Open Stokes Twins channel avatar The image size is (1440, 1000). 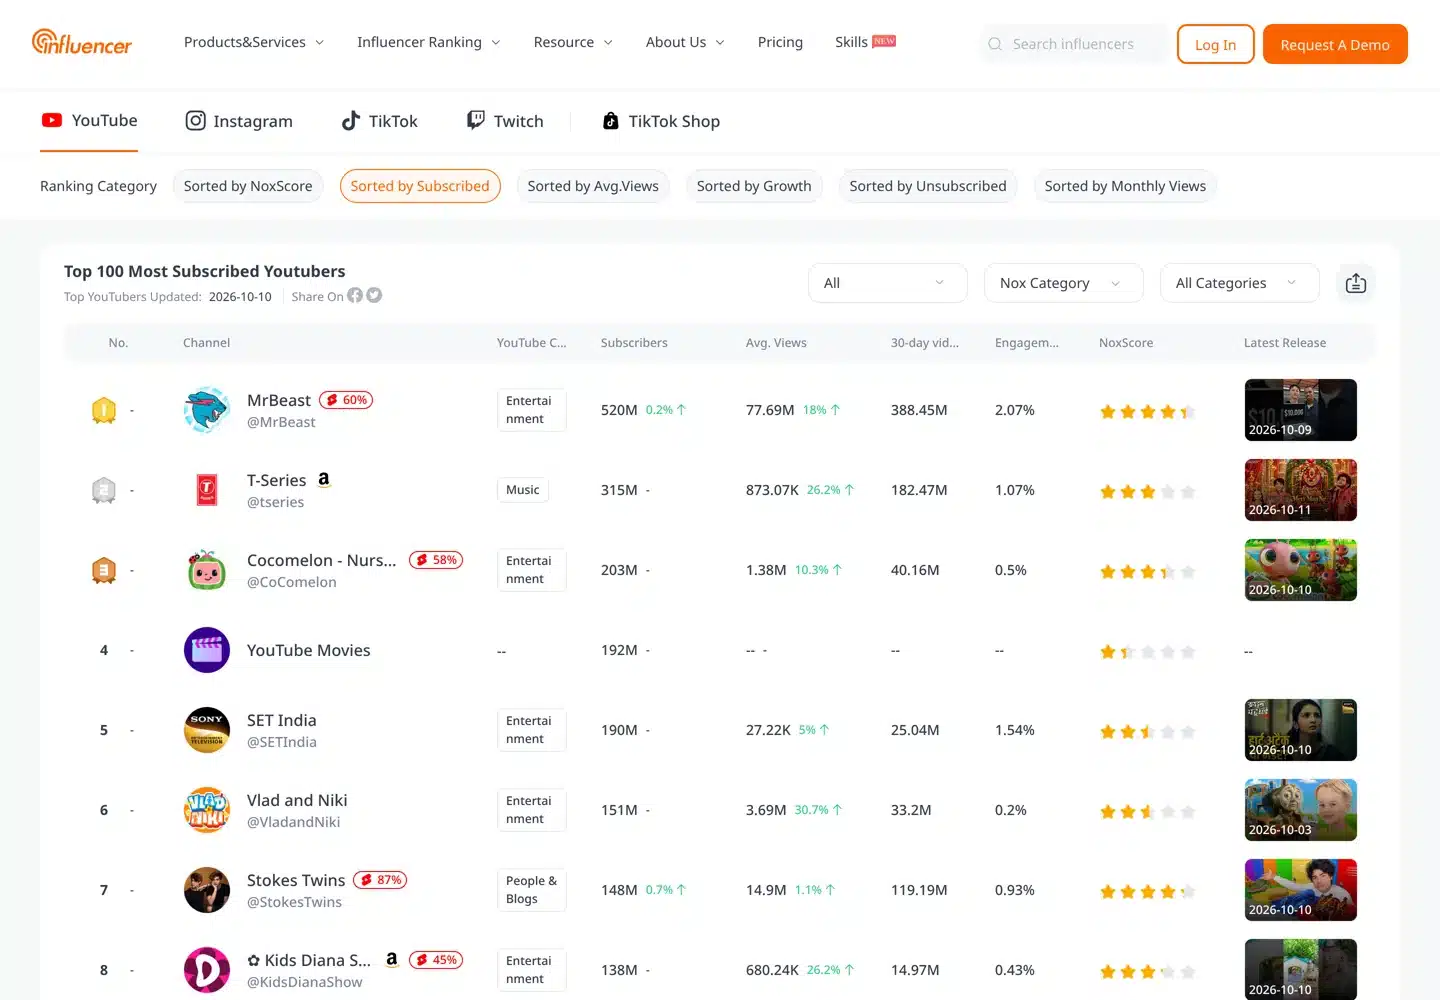click(207, 890)
